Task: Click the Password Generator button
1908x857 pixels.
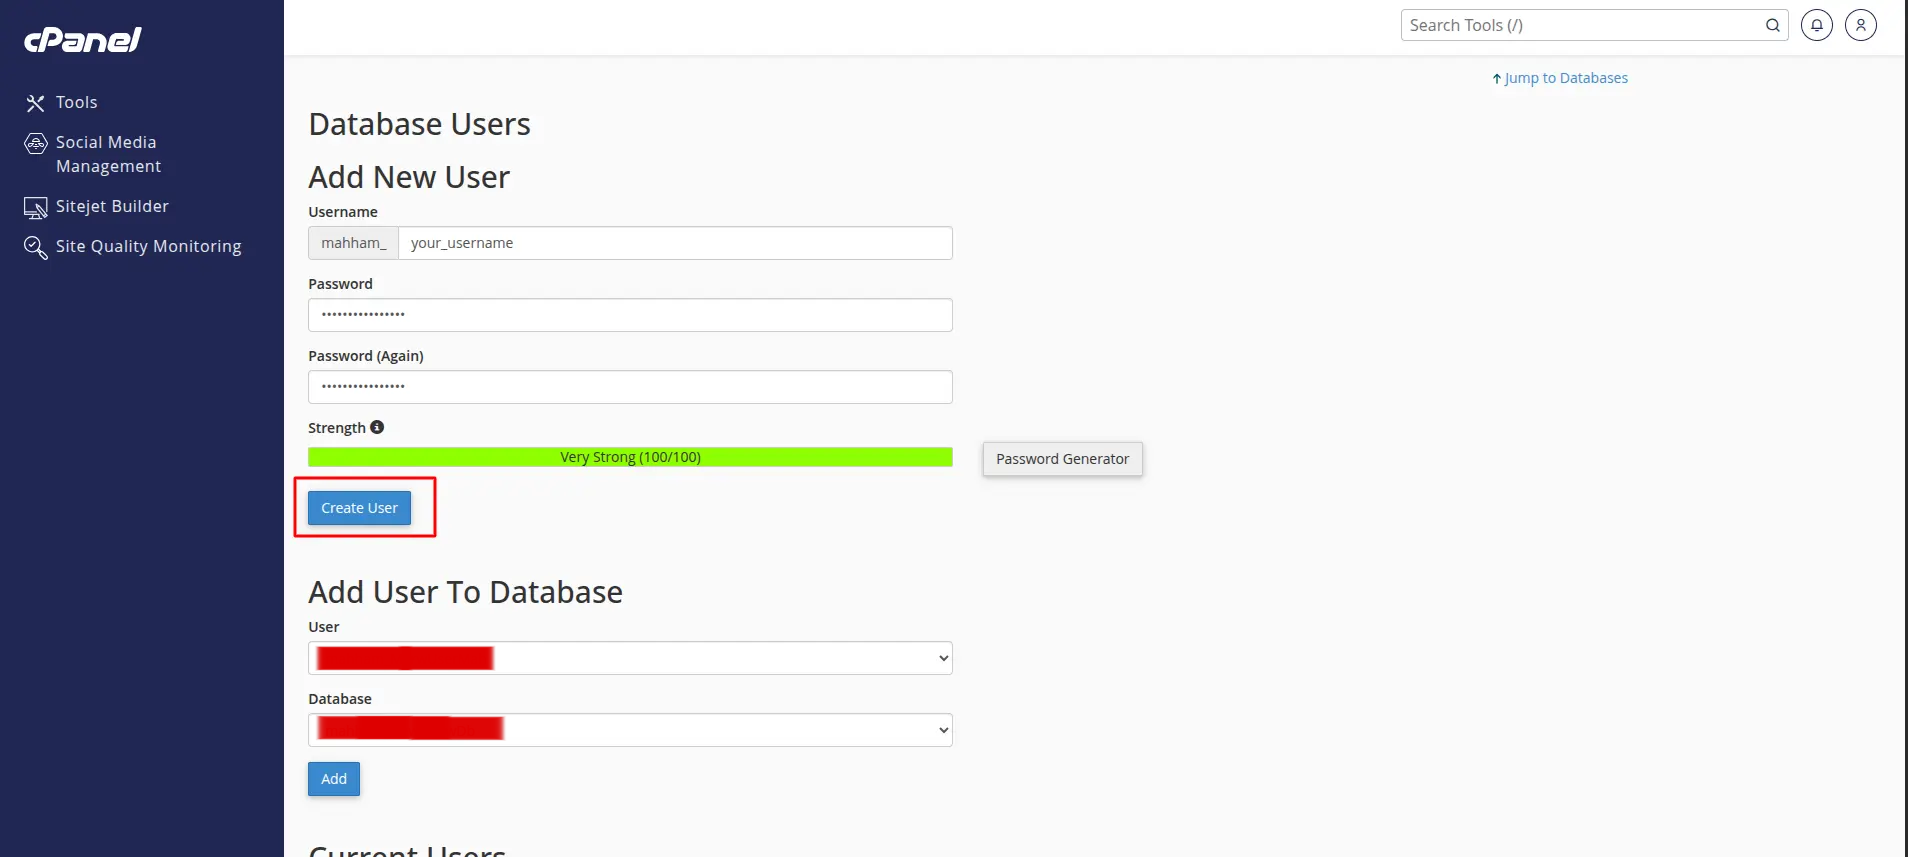Action: (x=1062, y=459)
